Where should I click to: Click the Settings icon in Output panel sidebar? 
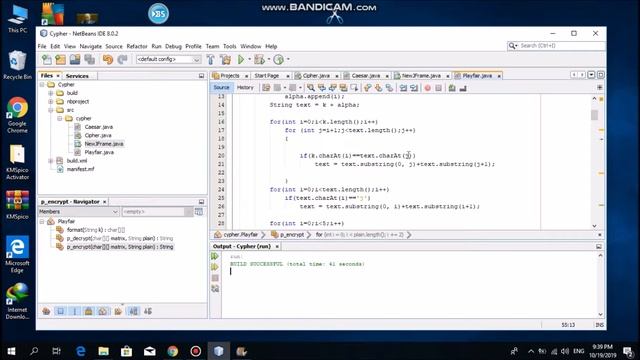click(x=215, y=289)
